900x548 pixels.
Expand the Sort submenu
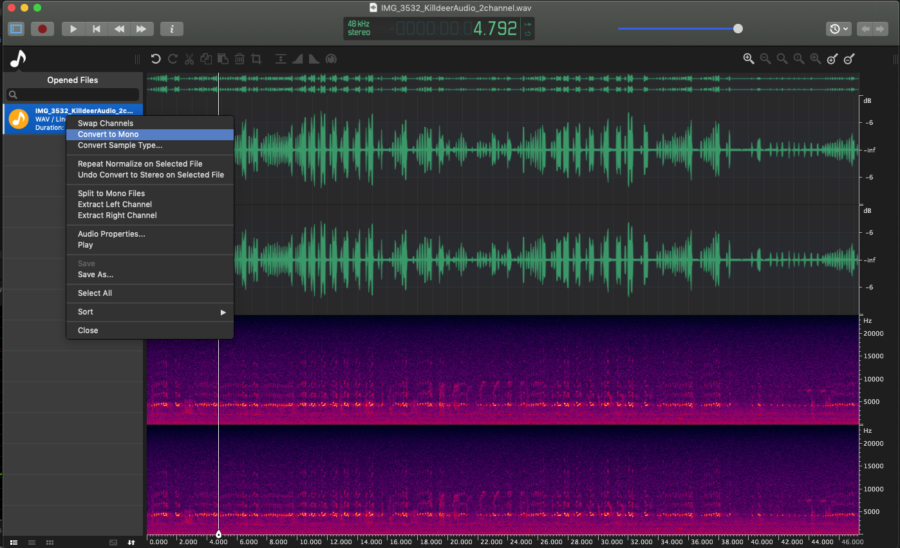[x=150, y=312]
